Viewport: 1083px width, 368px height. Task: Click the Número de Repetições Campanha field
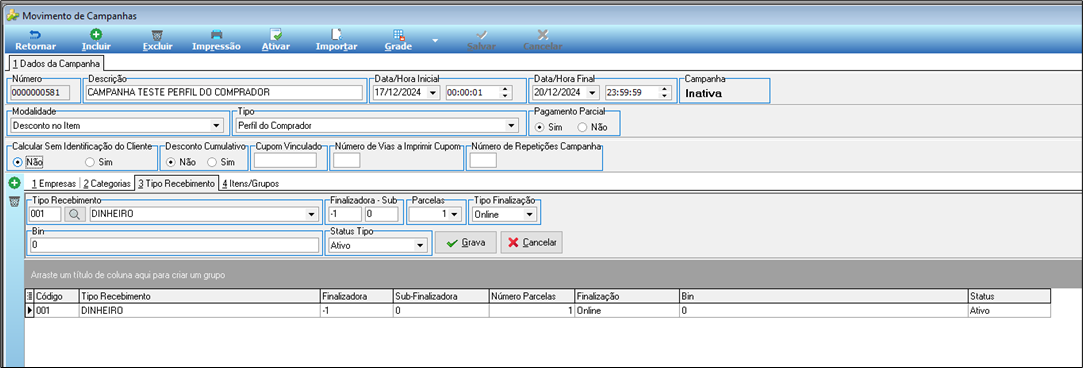coord(483,160)
